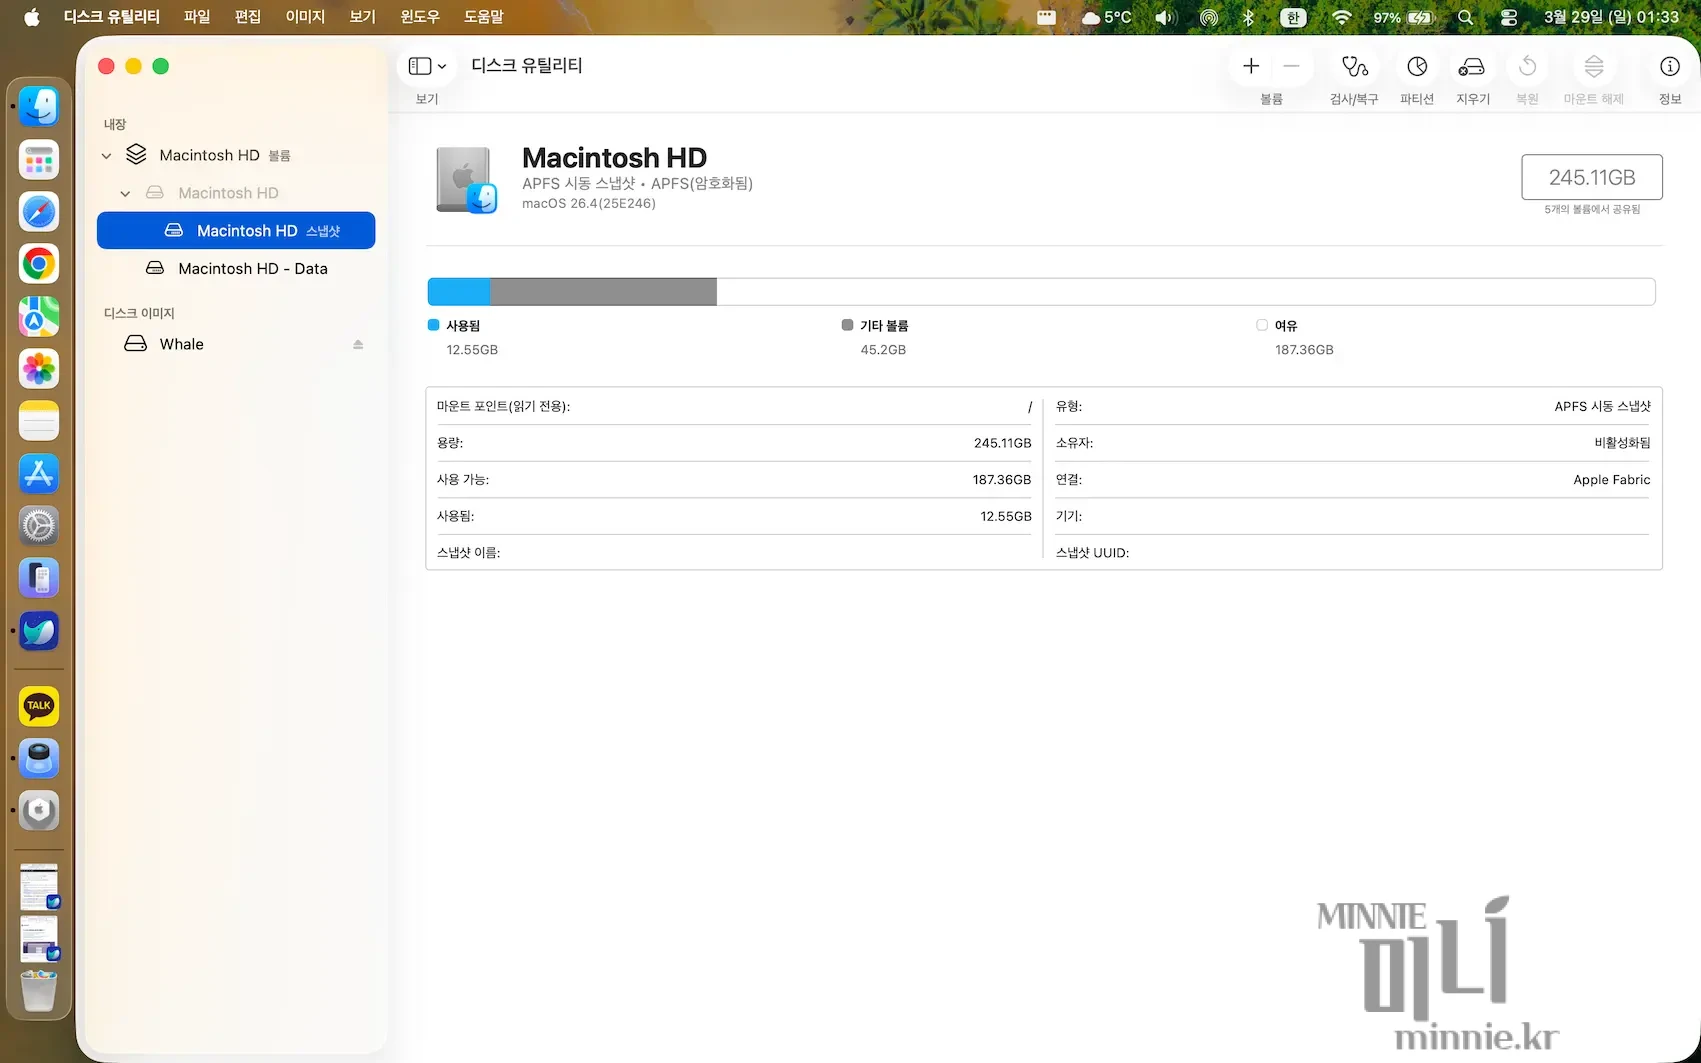Click the macOS 26.4(25E246) version text
Image resolution: width=1701 pixels, height=1063 pixels.
[589, 204]
